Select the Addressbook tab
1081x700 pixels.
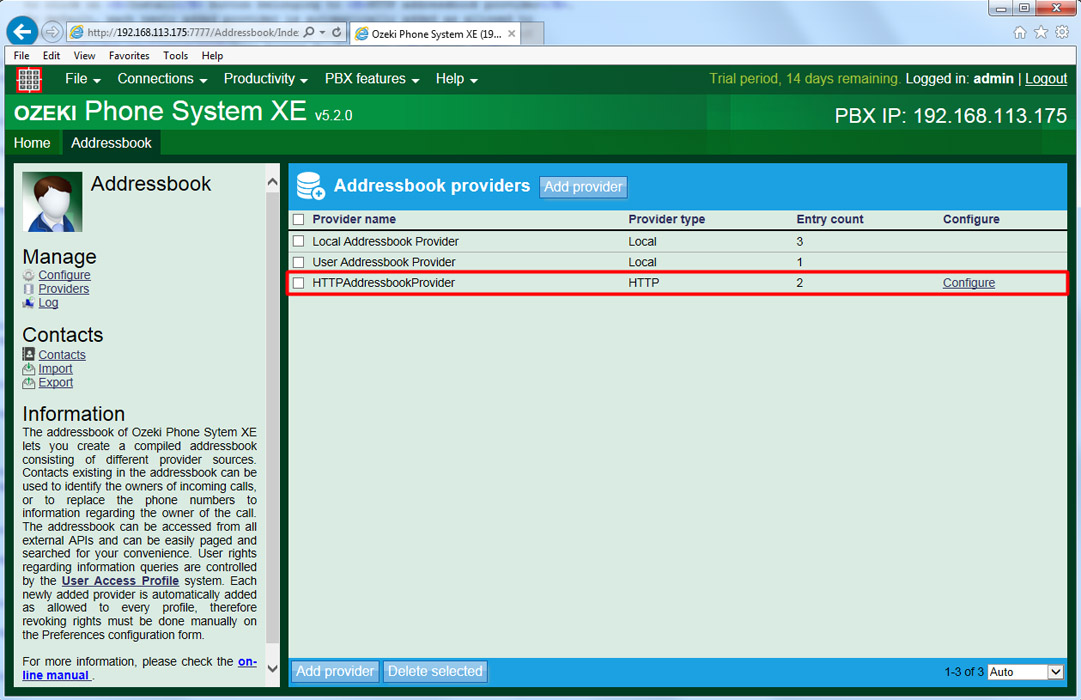[x=111, y=143]
